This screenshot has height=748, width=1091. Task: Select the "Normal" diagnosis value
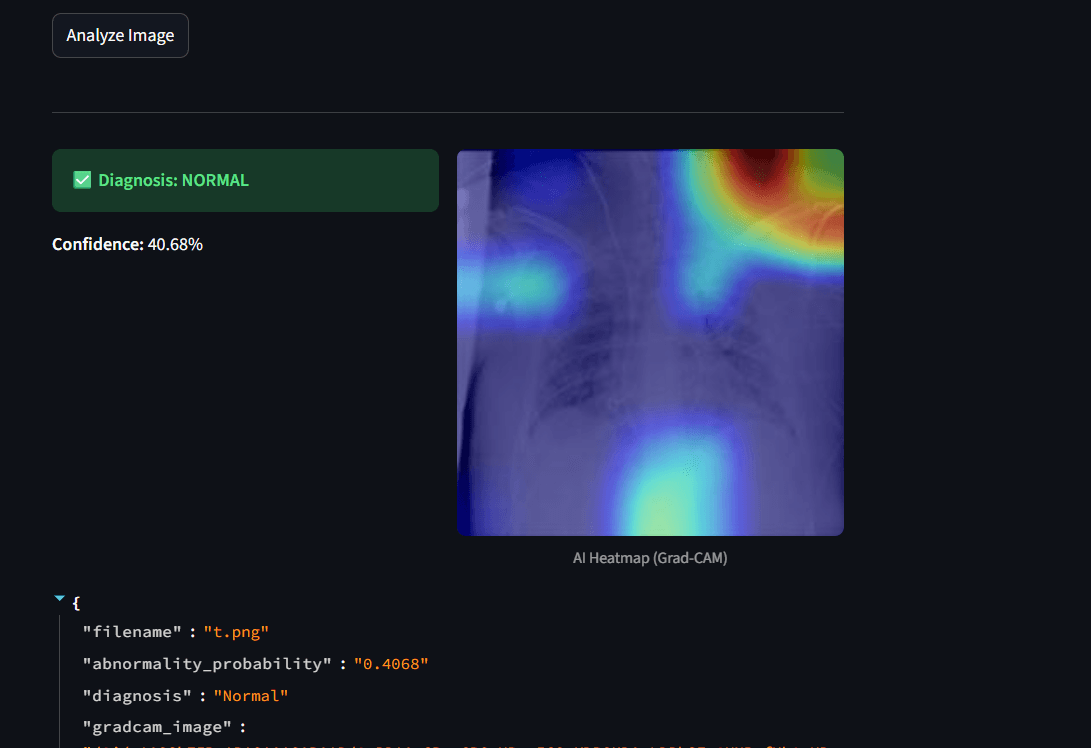(250, 696)
